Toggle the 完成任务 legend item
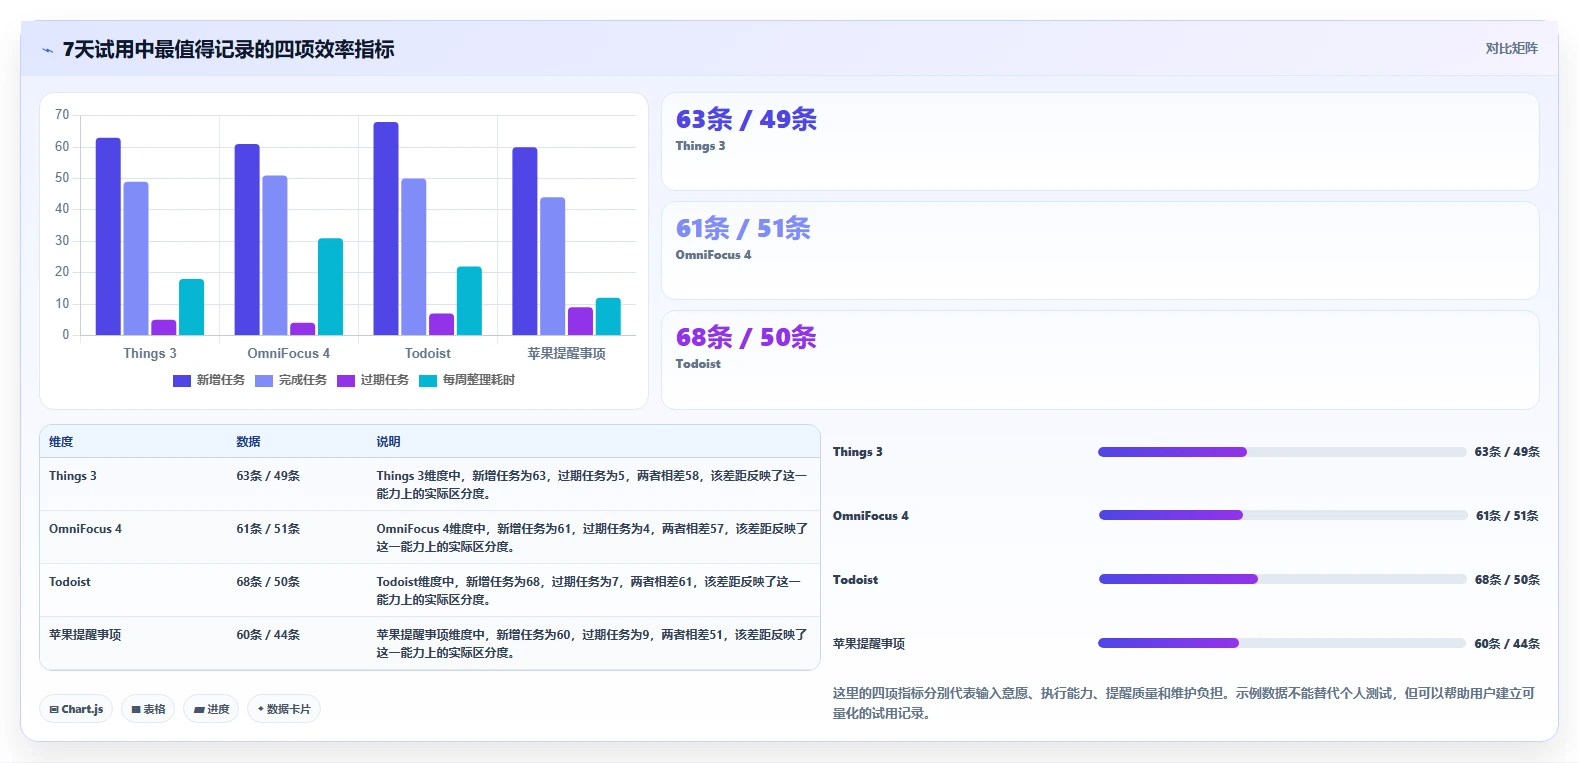The width and height of the screenshot is (1579, 763). (x=291, y=380)
